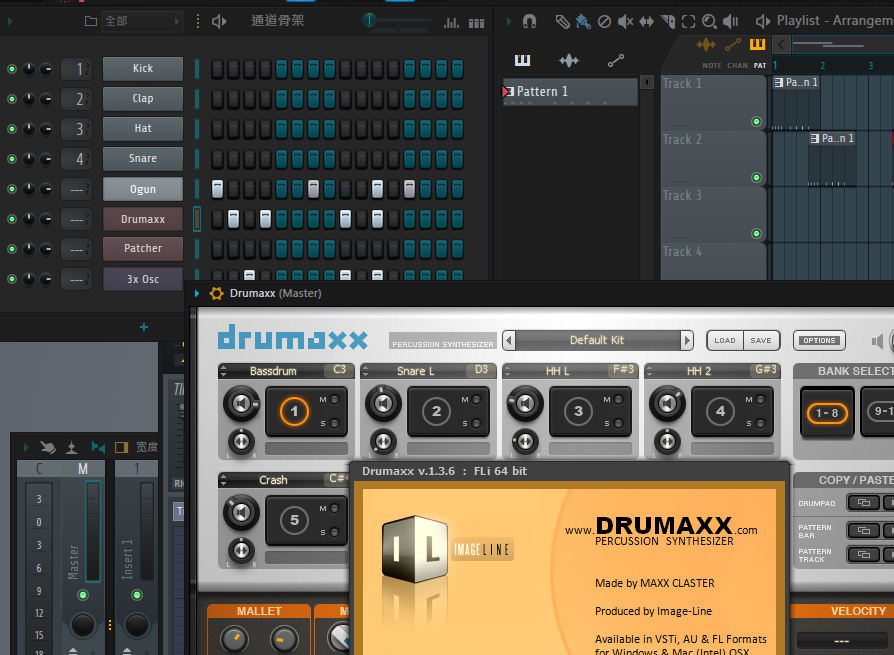894x655 pixels.
Task: Select the Slice tool in Playlist toolbar
Action: [668, 22]
